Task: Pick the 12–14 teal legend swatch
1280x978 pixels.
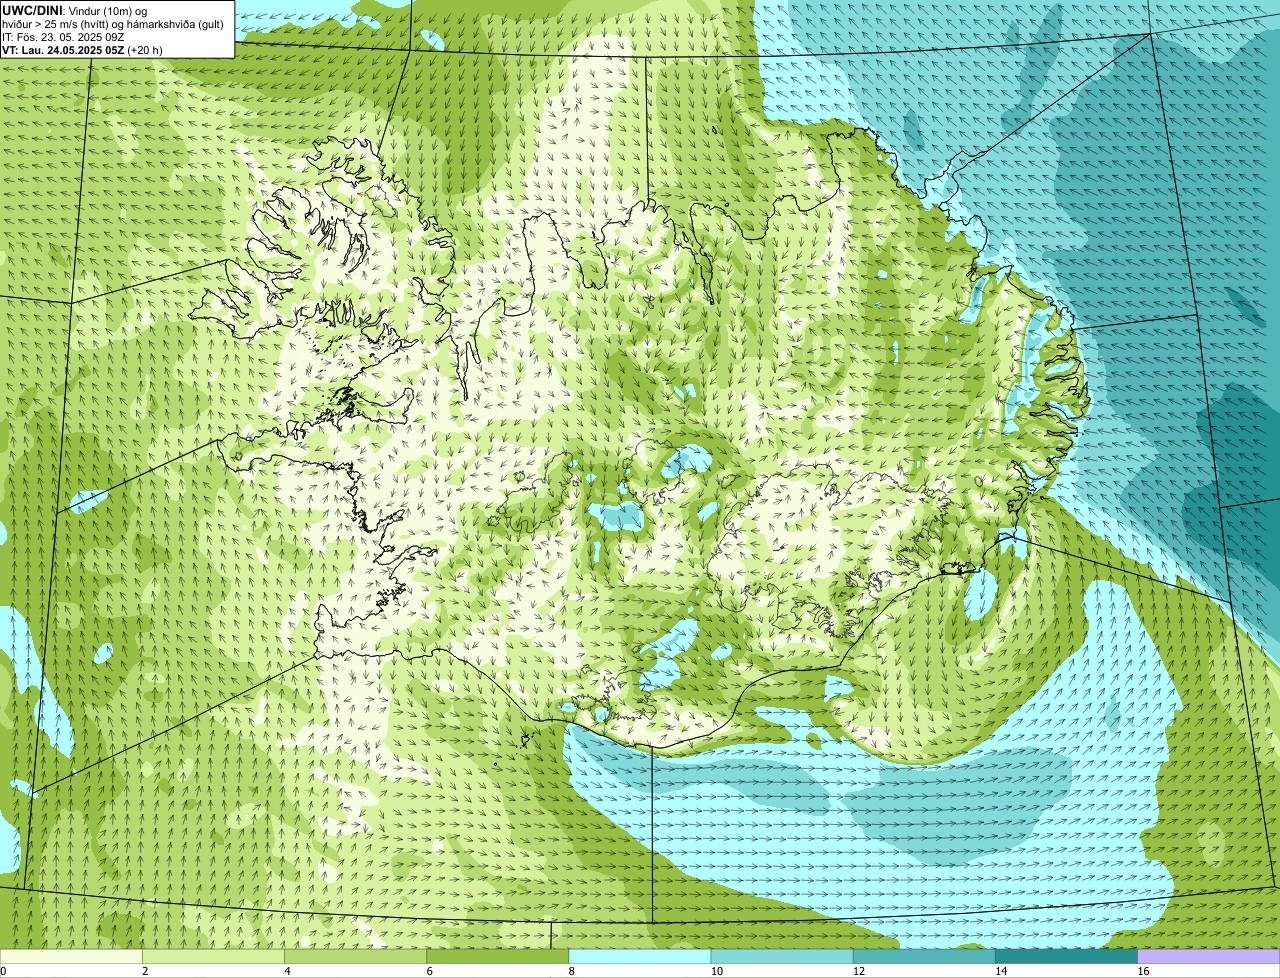Action: click(x=924, y=956)
